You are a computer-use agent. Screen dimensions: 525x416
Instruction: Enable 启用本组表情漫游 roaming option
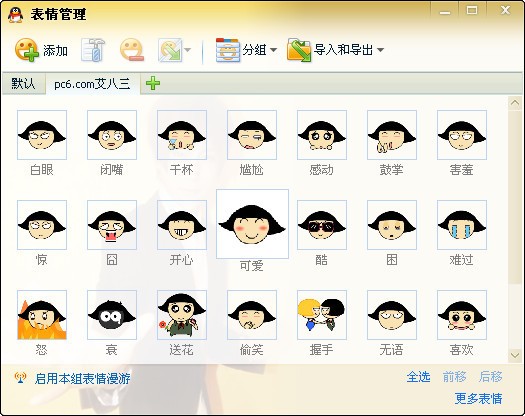(82, 378)
